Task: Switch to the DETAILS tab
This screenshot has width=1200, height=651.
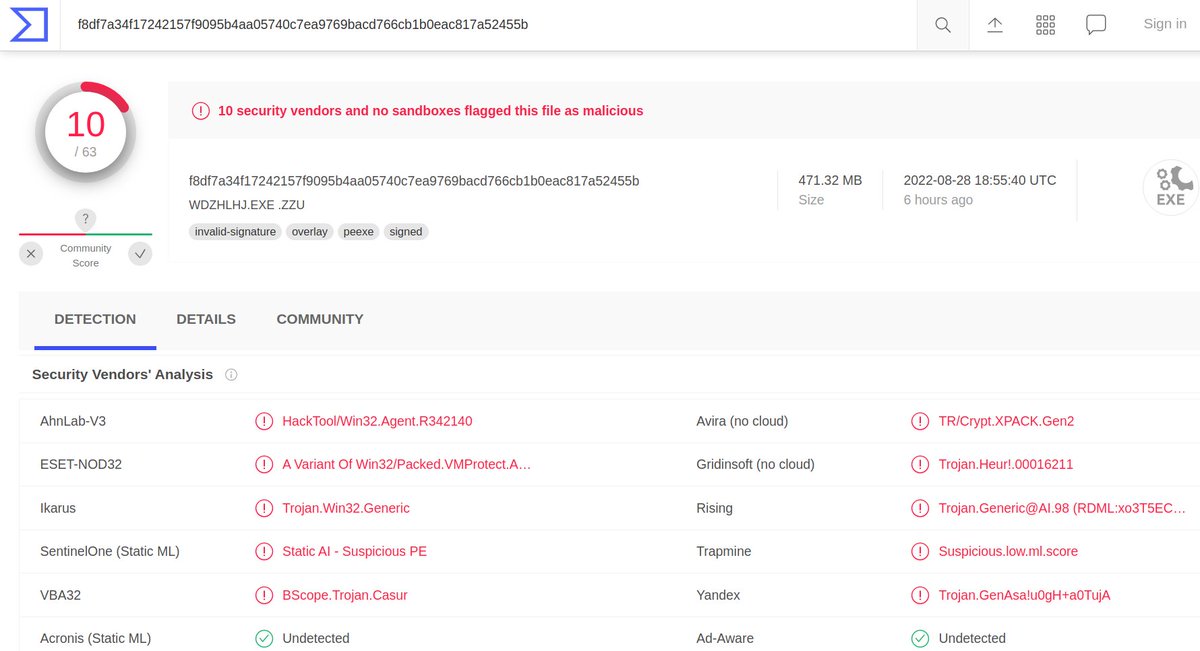Action: 206,319
